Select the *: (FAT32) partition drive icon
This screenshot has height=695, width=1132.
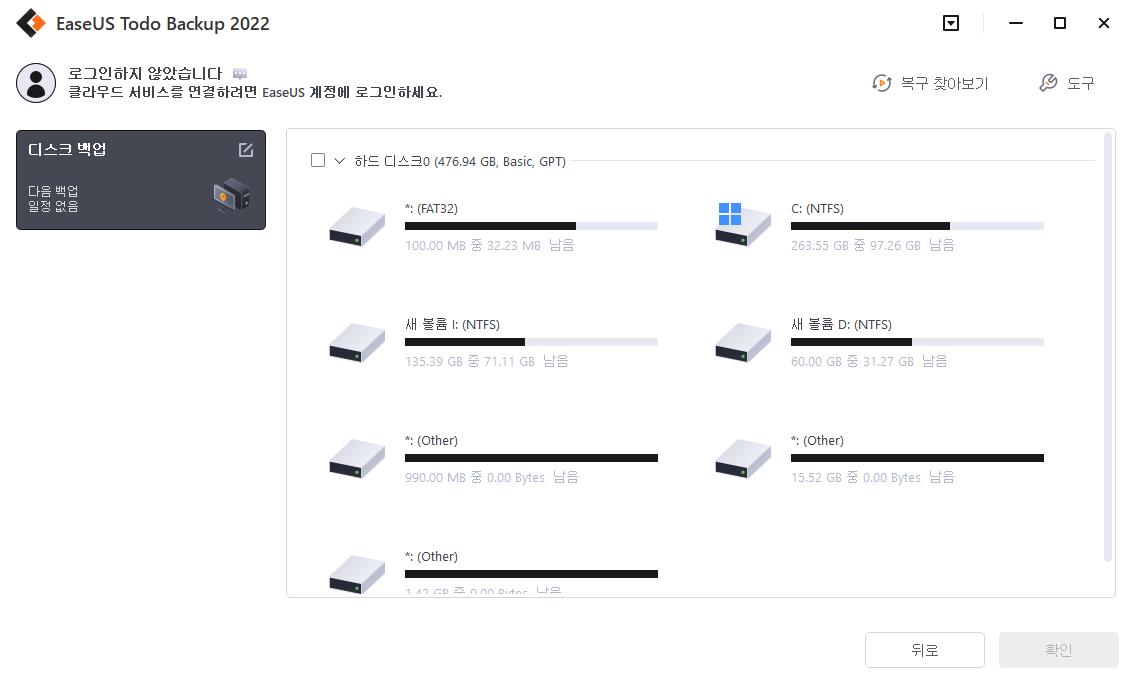coord(357,226)
